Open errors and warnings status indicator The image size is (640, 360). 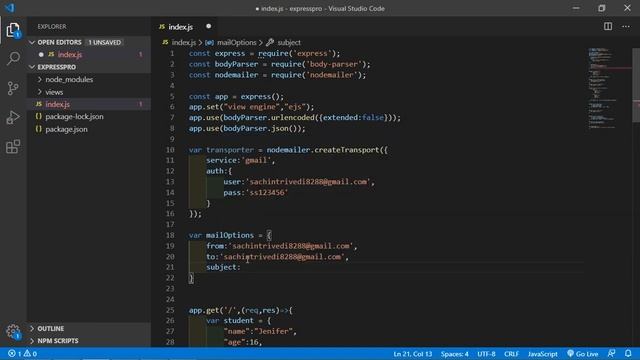coord(22,354)
